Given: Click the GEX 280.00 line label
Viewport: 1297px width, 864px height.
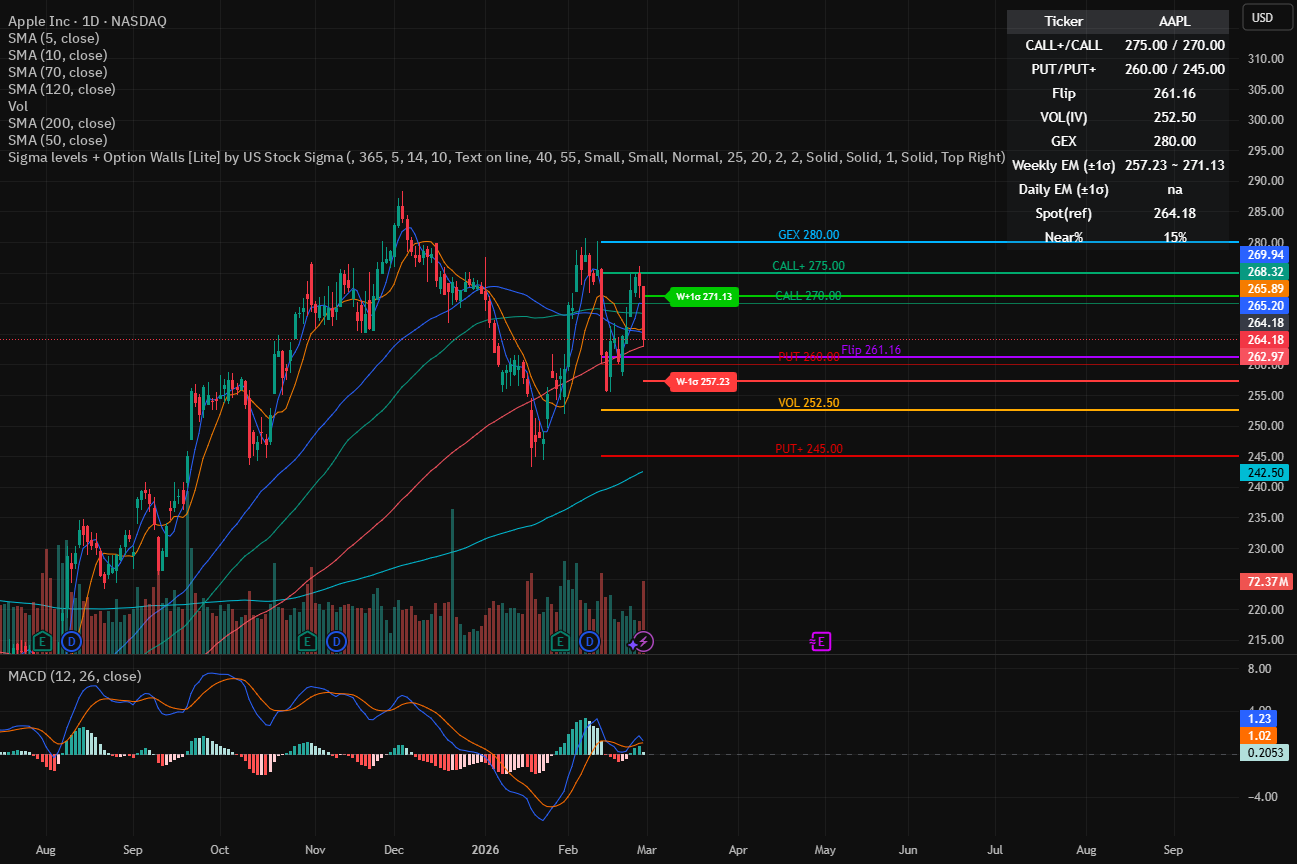Looking at the screenshot, I should tap(809, 235).
